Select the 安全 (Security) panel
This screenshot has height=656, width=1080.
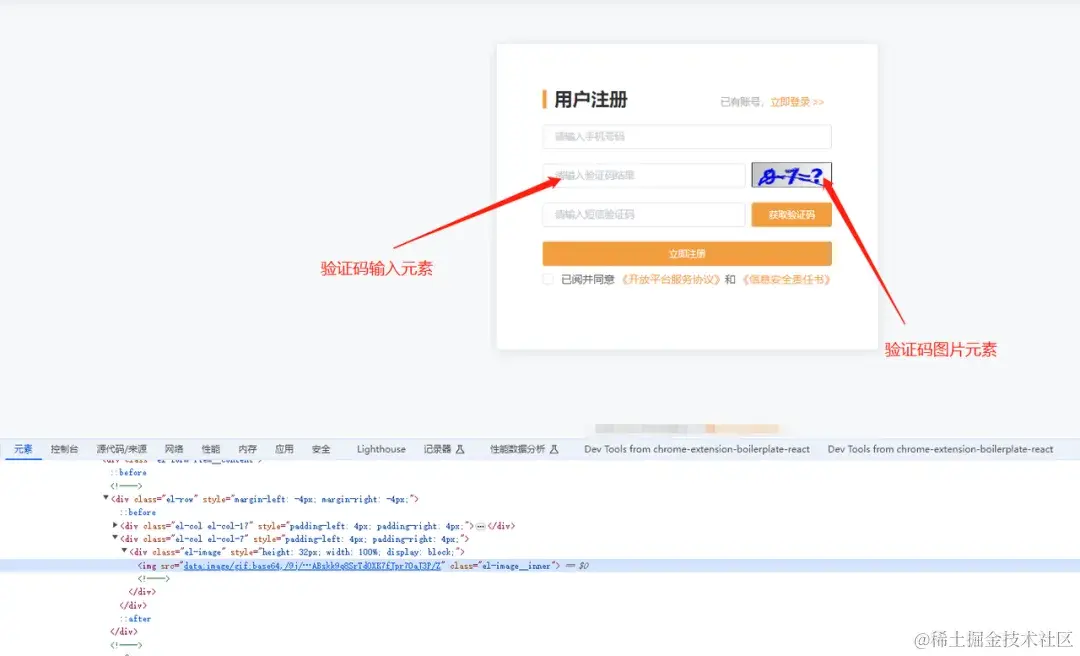pyautogui.click(x=321, y=449)
